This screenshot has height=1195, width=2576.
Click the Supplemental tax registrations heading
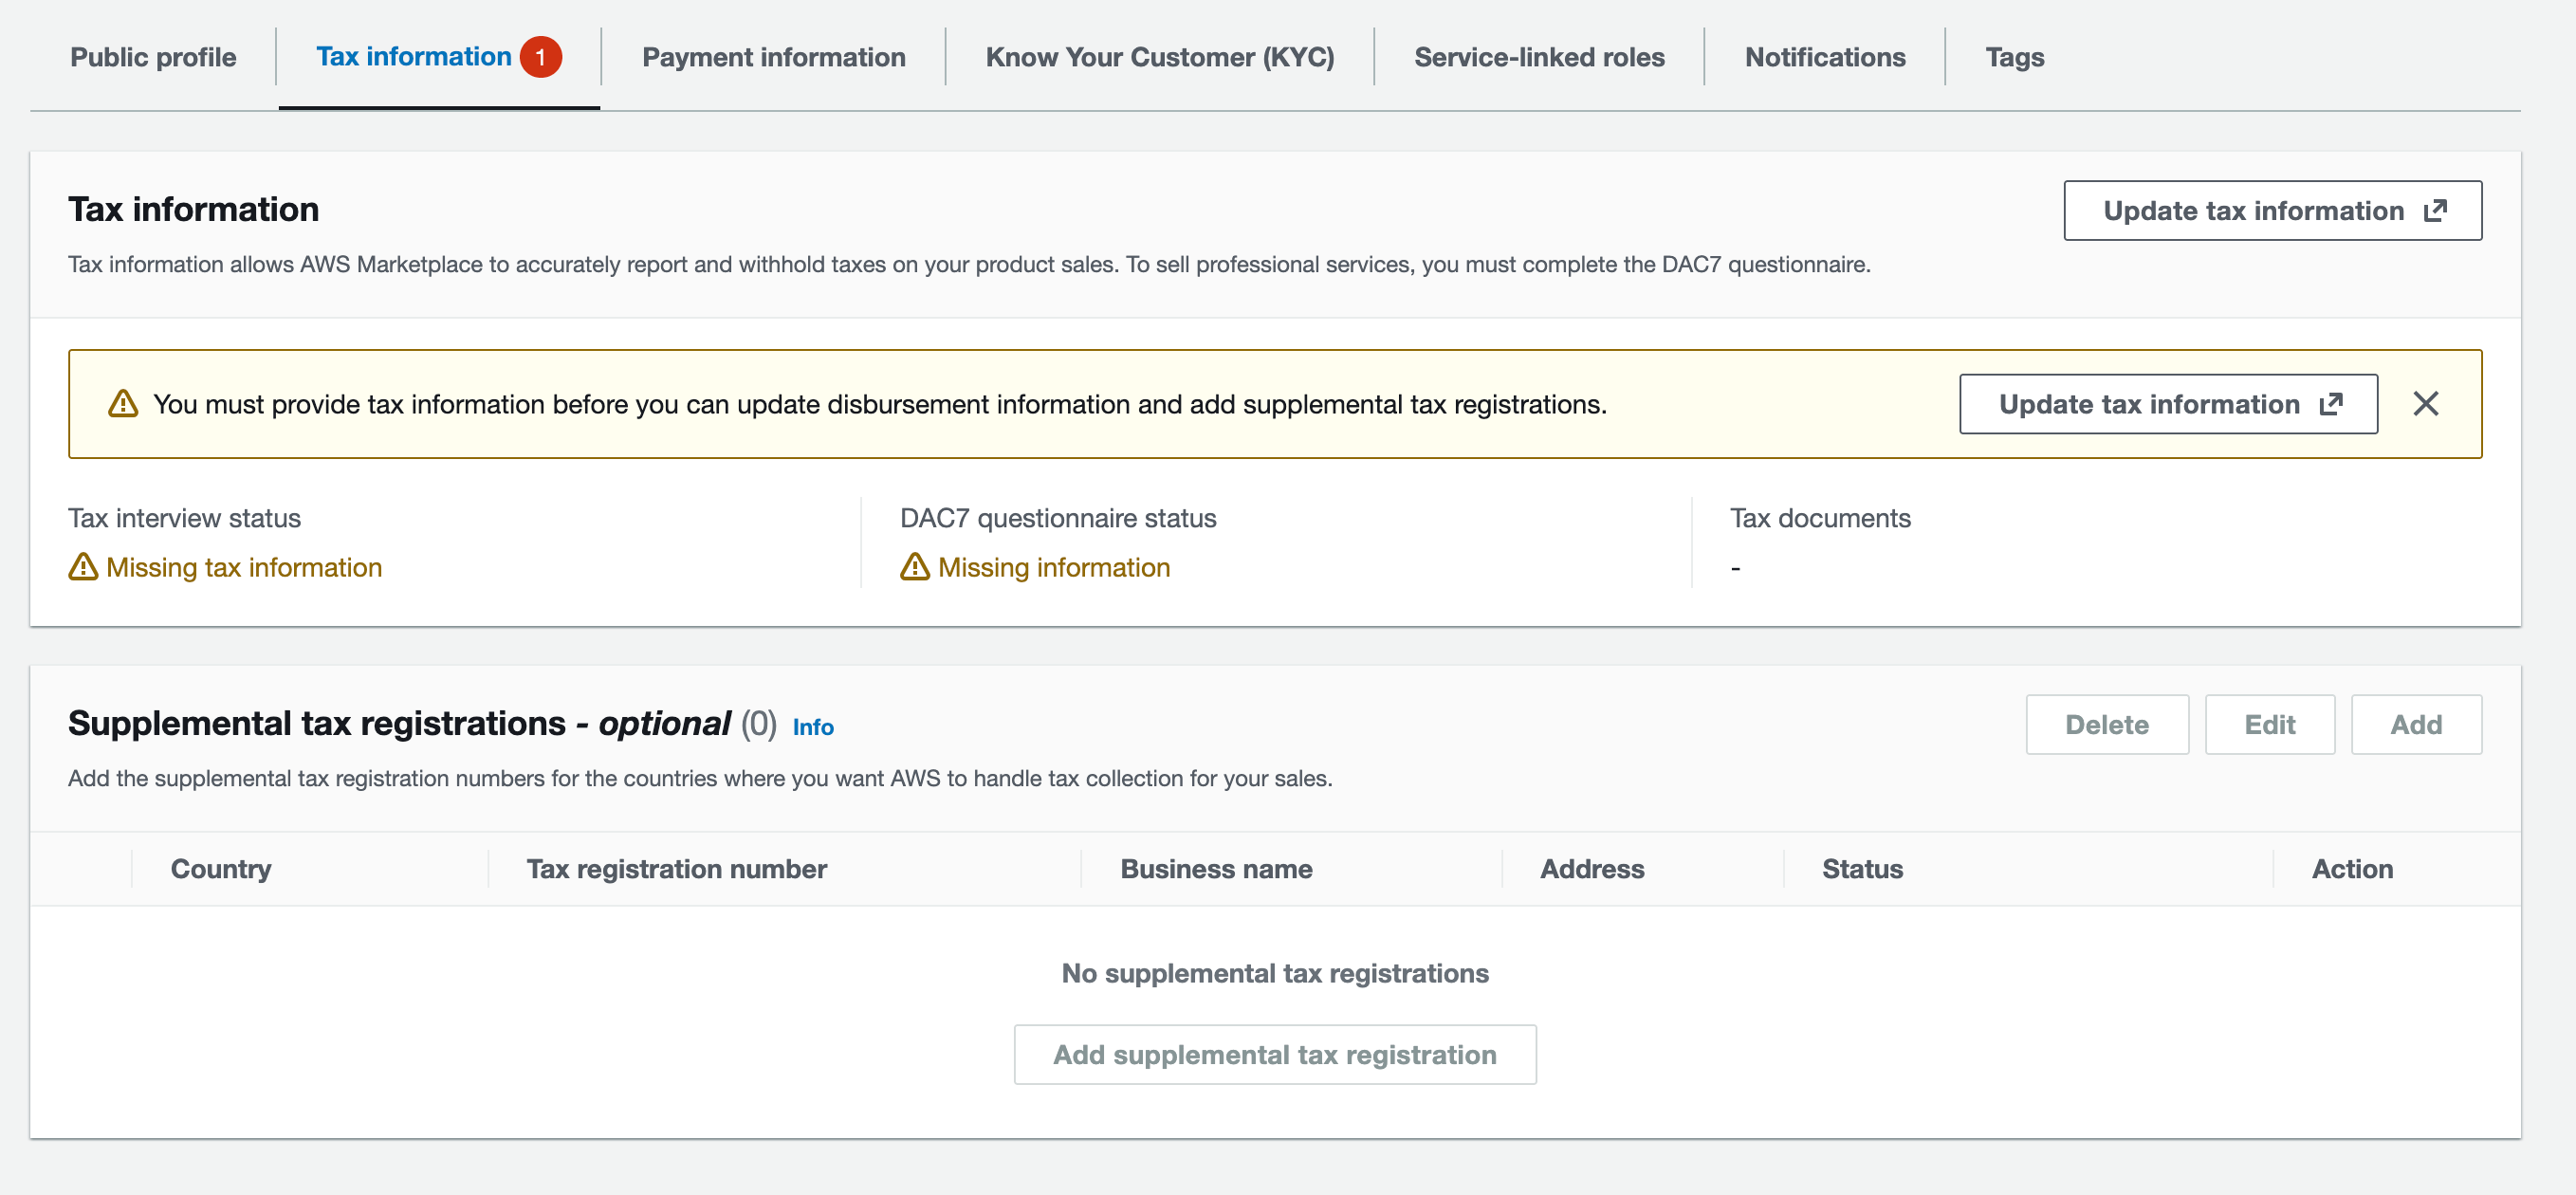coord(400,723)
